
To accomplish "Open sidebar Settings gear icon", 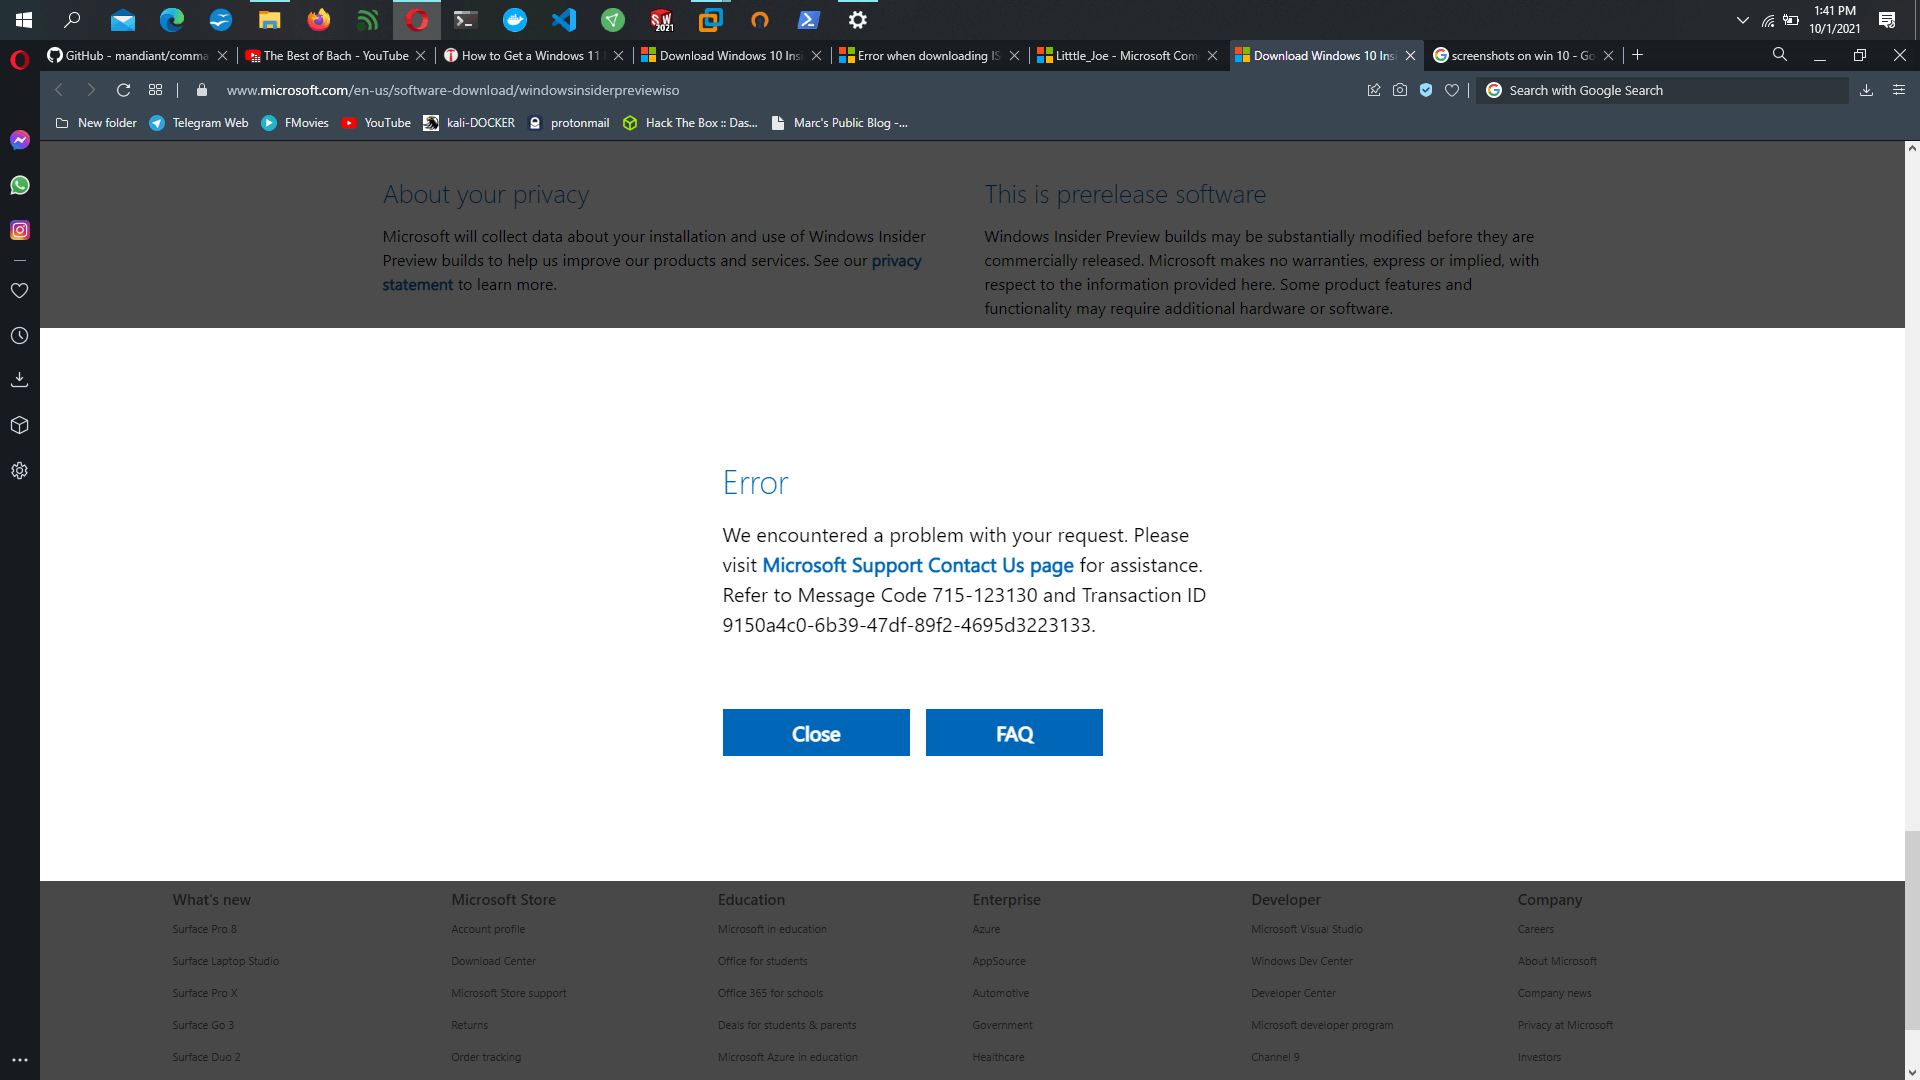I will pyautogui.click(x=20, y=471).
